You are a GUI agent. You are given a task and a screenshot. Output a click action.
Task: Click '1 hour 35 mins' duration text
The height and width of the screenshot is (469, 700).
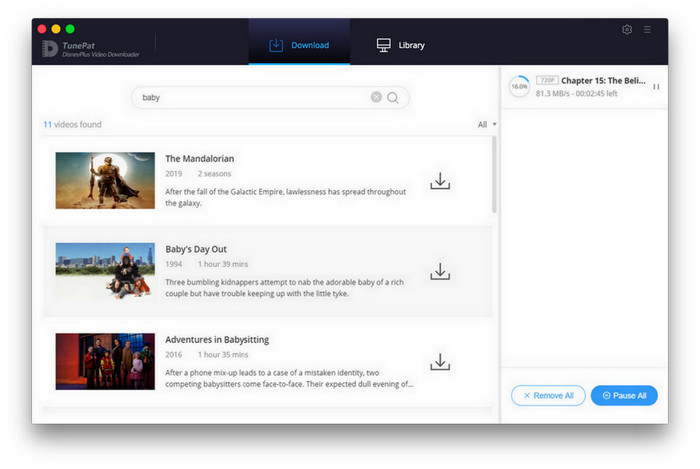point(223,355)
